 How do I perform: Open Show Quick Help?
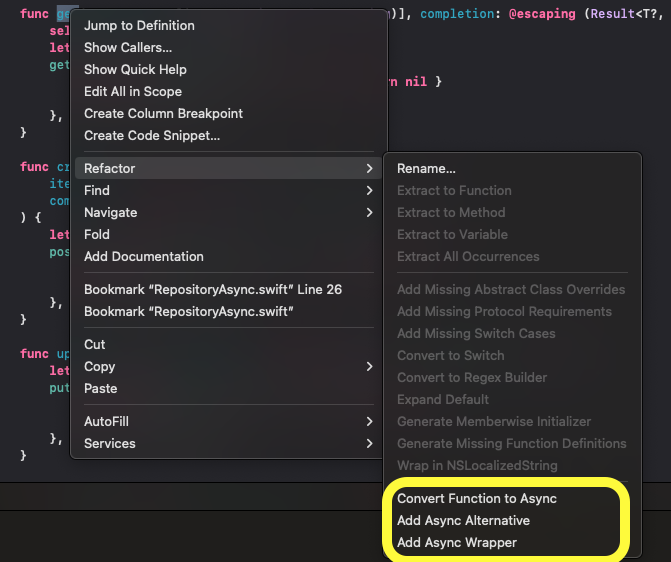coord(229,69)
